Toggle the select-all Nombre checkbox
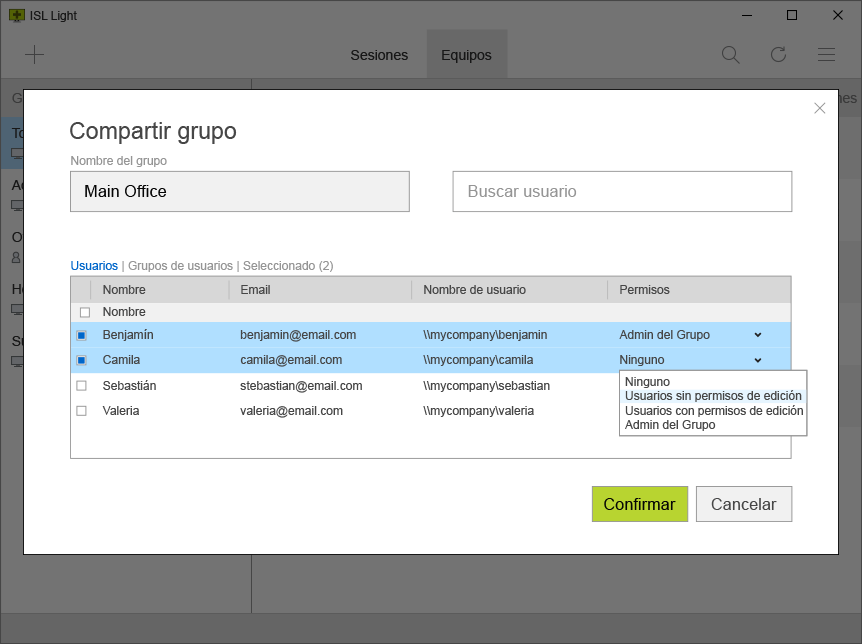This screenshot has height=644, width=862. click(84, 312)
